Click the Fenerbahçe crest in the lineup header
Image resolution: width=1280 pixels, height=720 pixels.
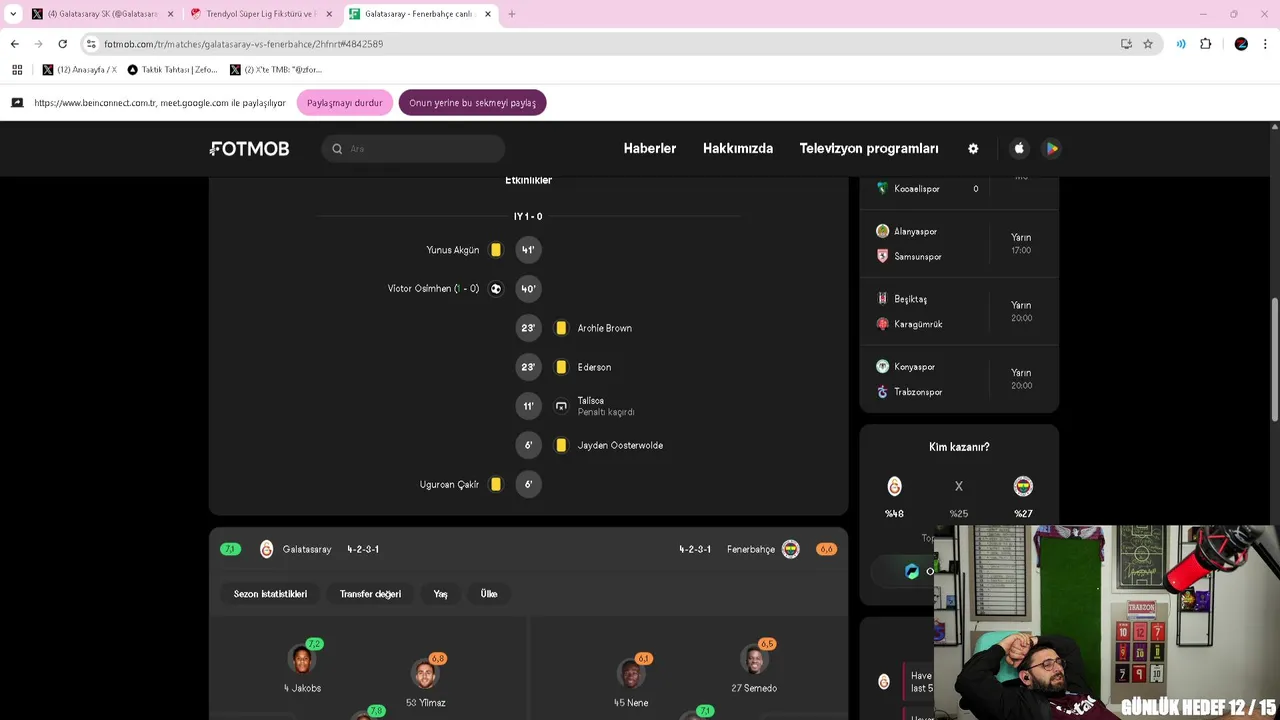coord(791,549)
